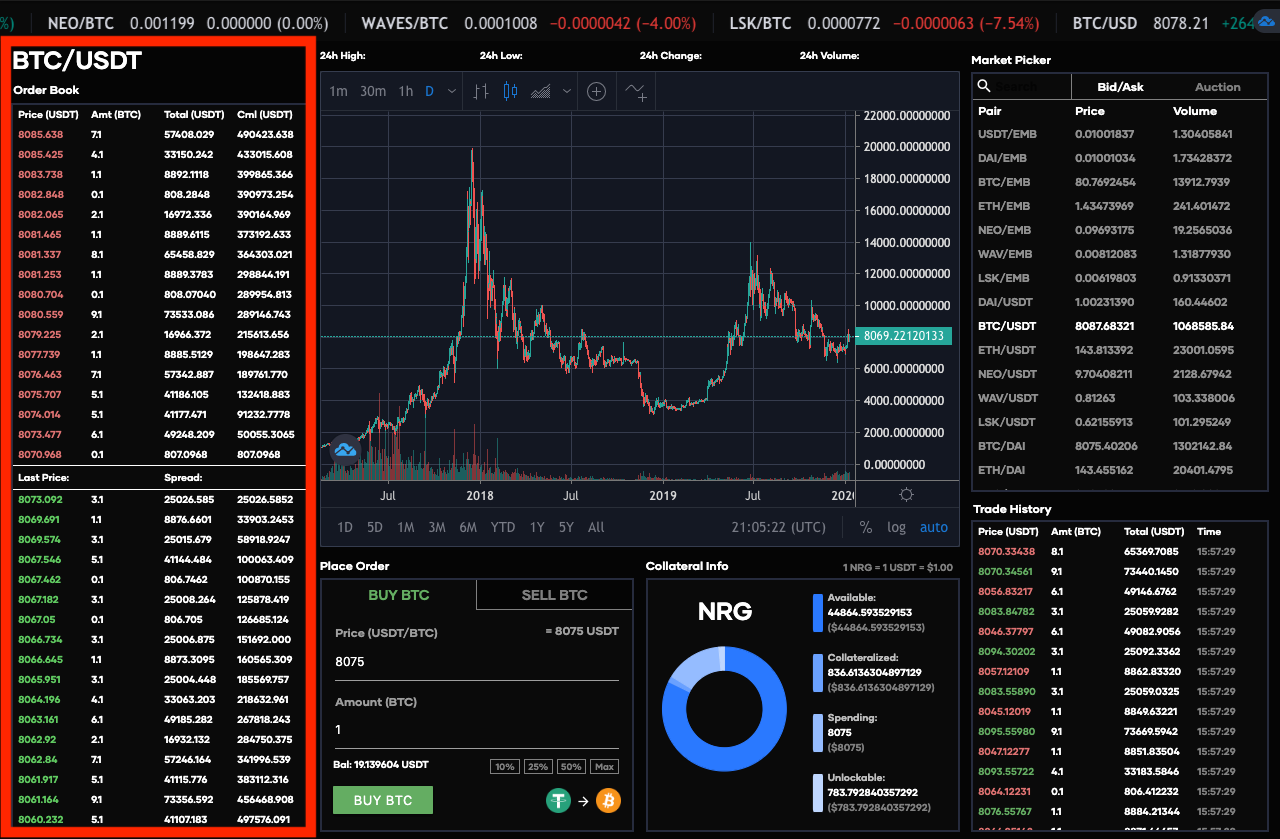
Task: Click the Amount (BTC) input field
Action: 477,730
